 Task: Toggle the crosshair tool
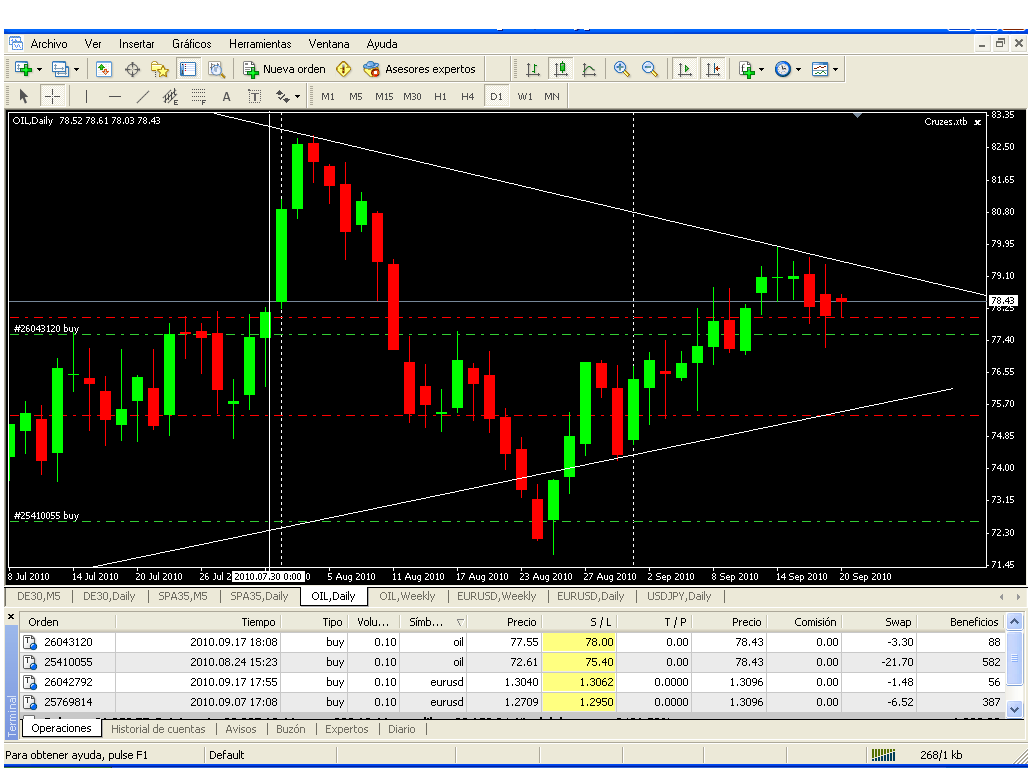52,97
